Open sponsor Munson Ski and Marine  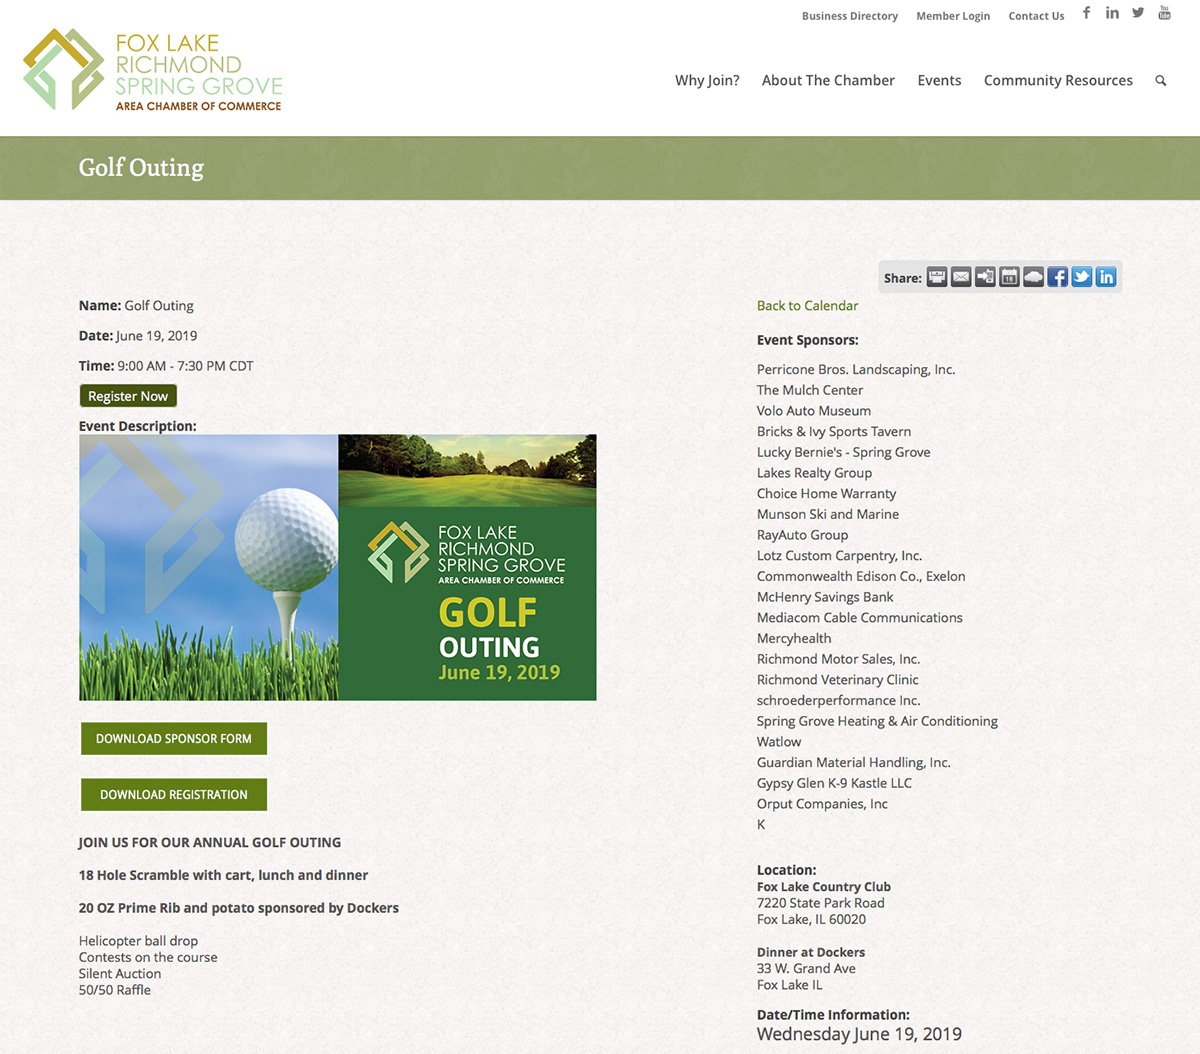click(x=828, y=514)
